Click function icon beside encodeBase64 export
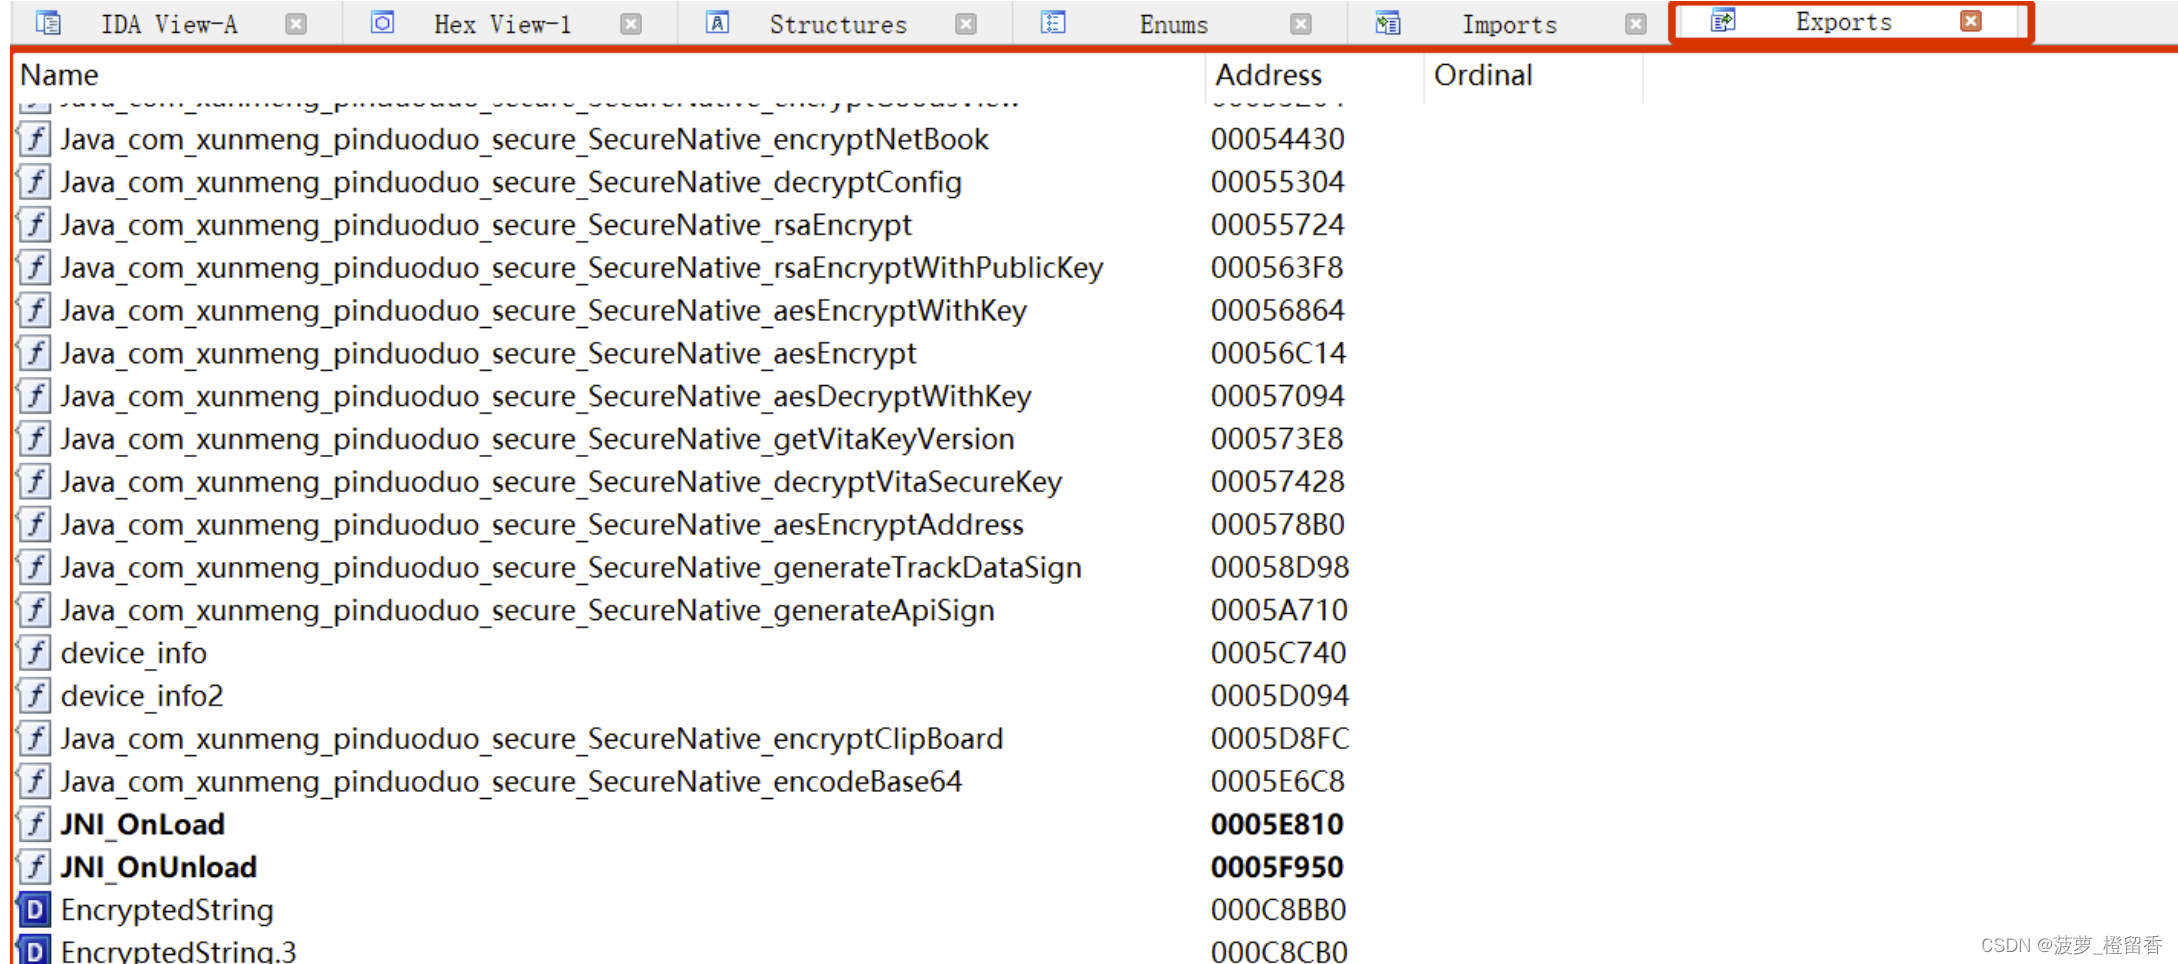 (x=35, y=782)
